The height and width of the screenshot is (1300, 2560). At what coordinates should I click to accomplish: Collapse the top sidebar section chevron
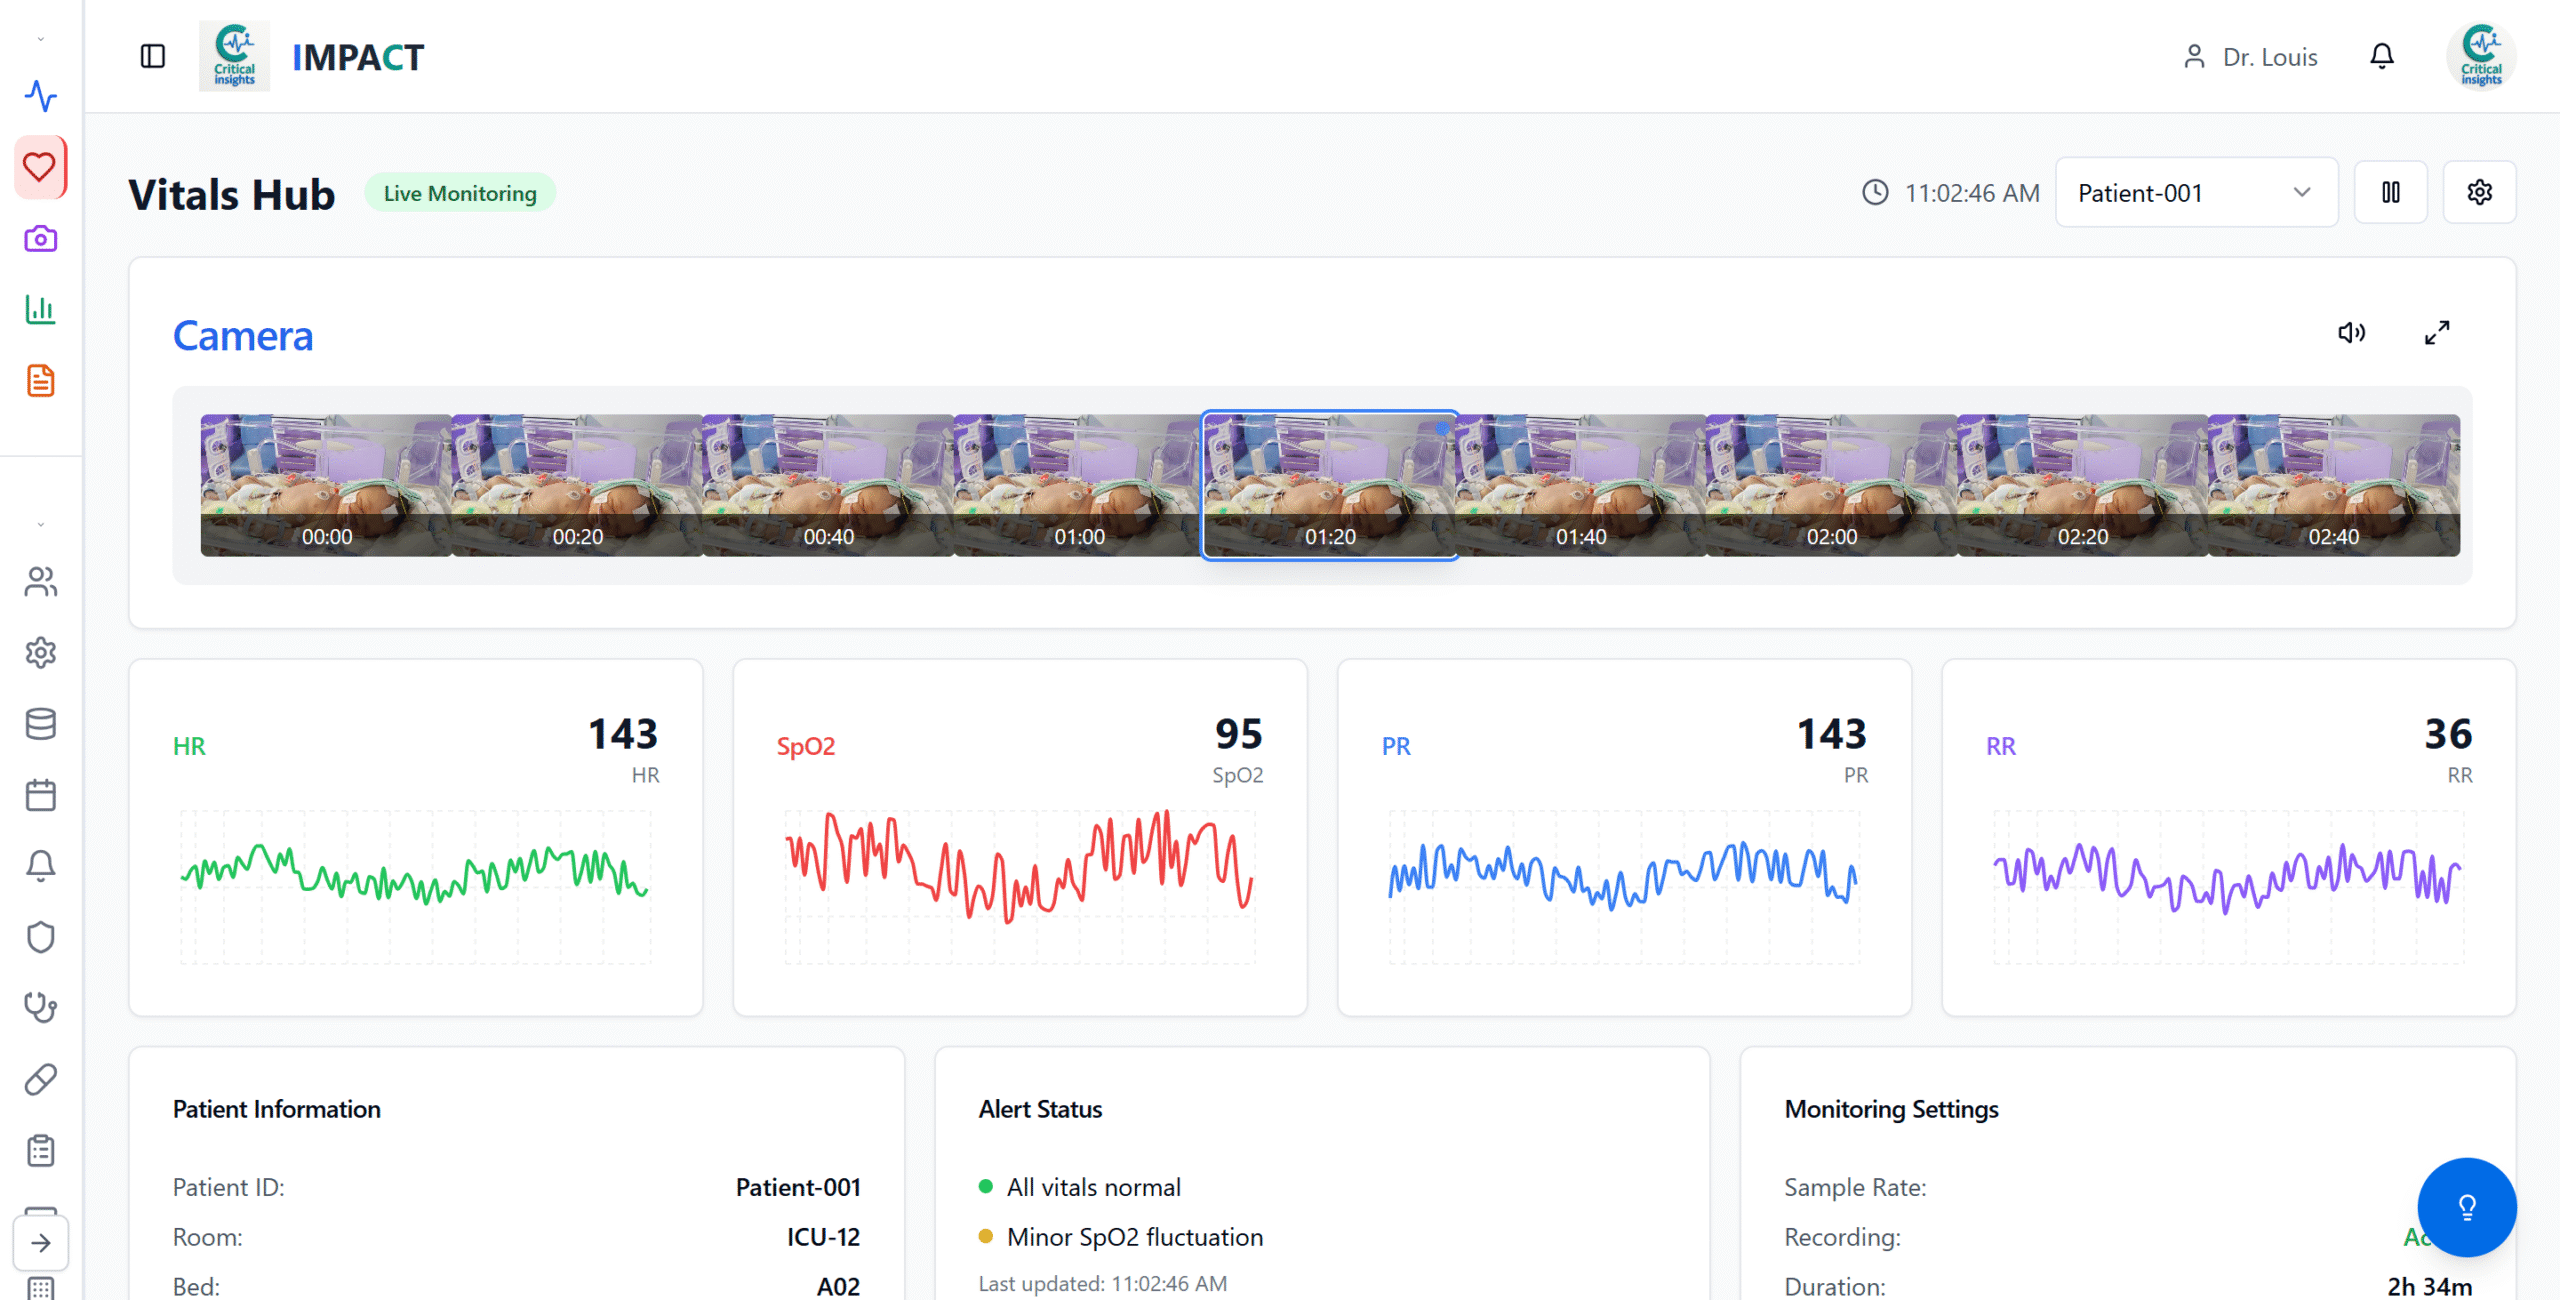[41, 40]
